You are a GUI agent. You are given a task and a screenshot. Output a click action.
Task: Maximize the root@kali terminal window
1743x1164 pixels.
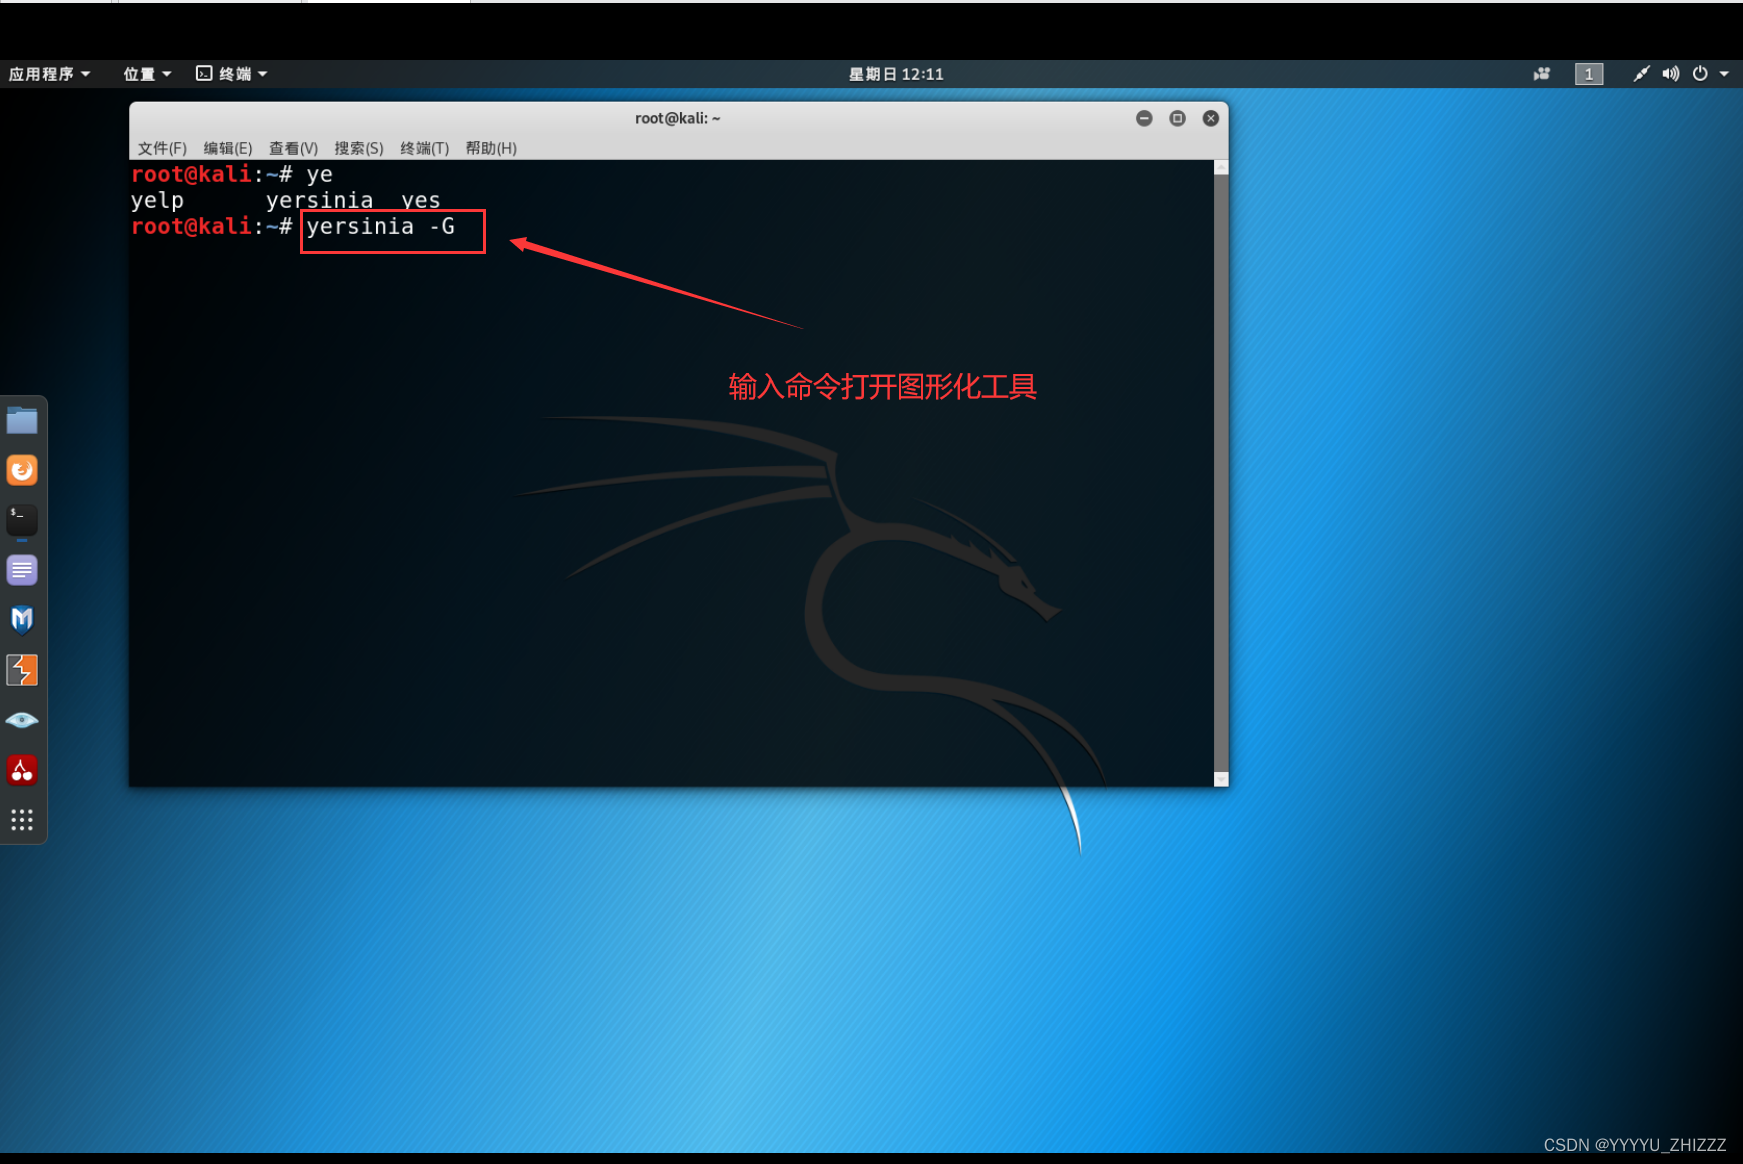click(1178, 118)
